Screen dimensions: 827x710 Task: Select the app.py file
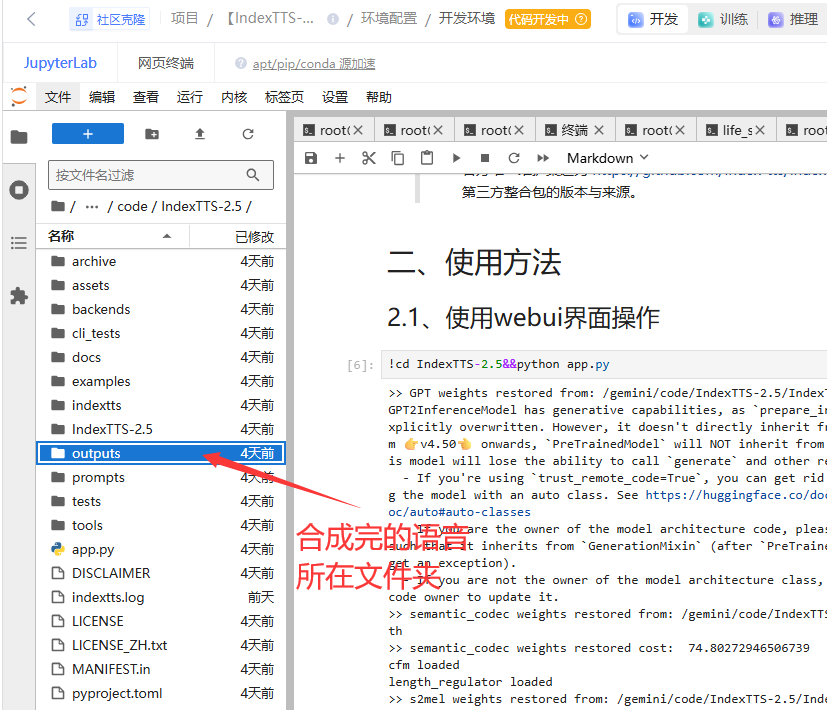tap(160, 549)
